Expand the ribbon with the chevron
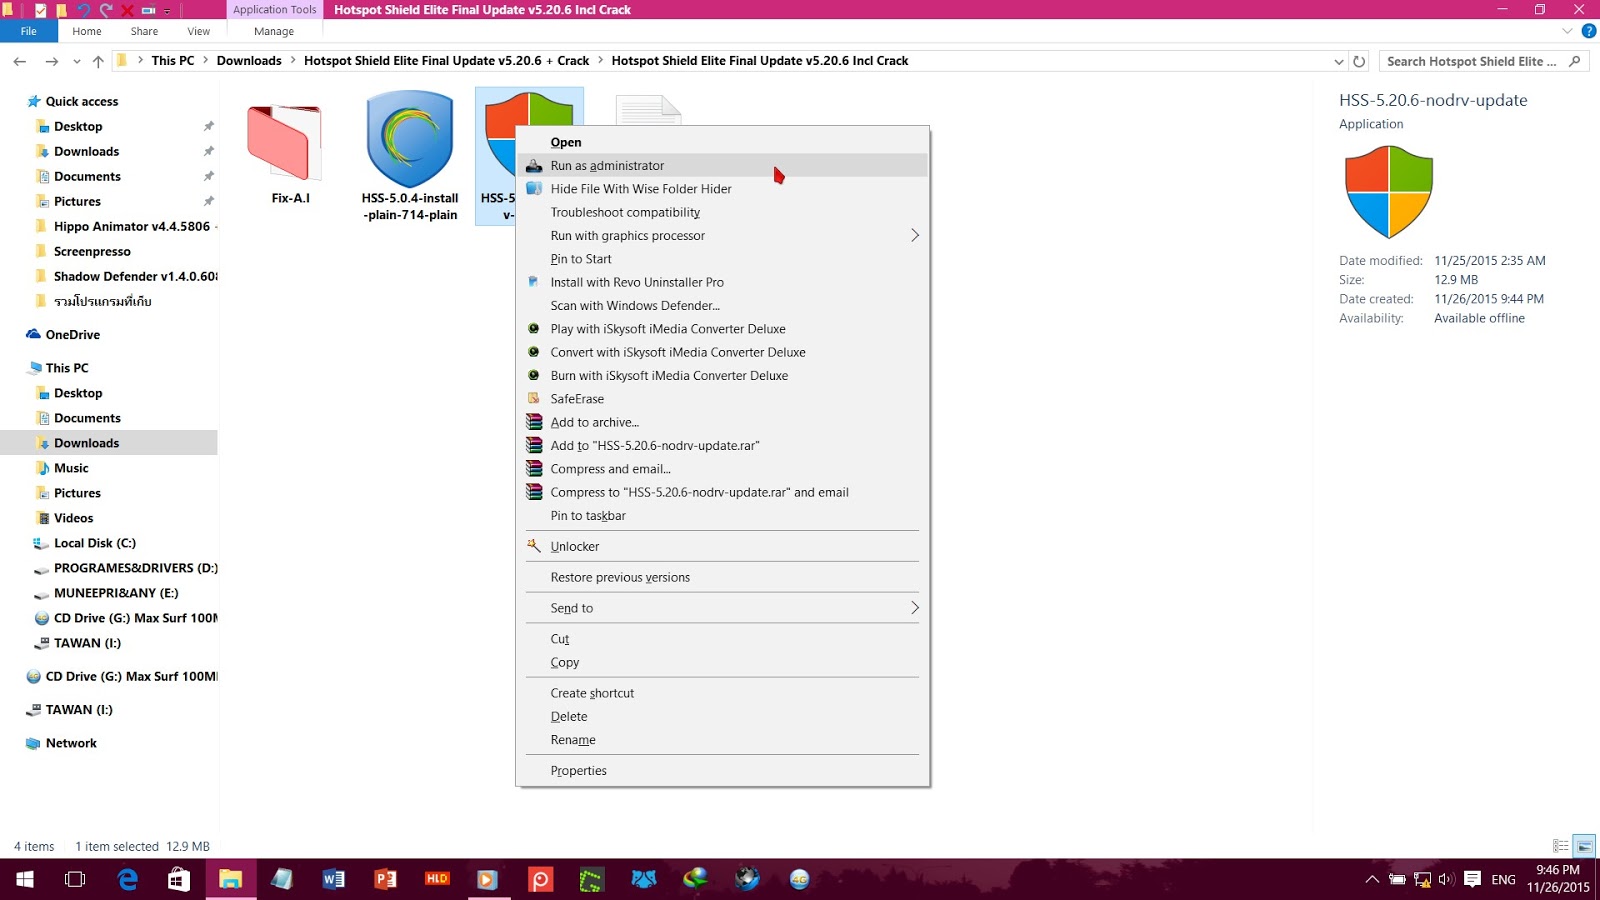 pos(1567,31)
